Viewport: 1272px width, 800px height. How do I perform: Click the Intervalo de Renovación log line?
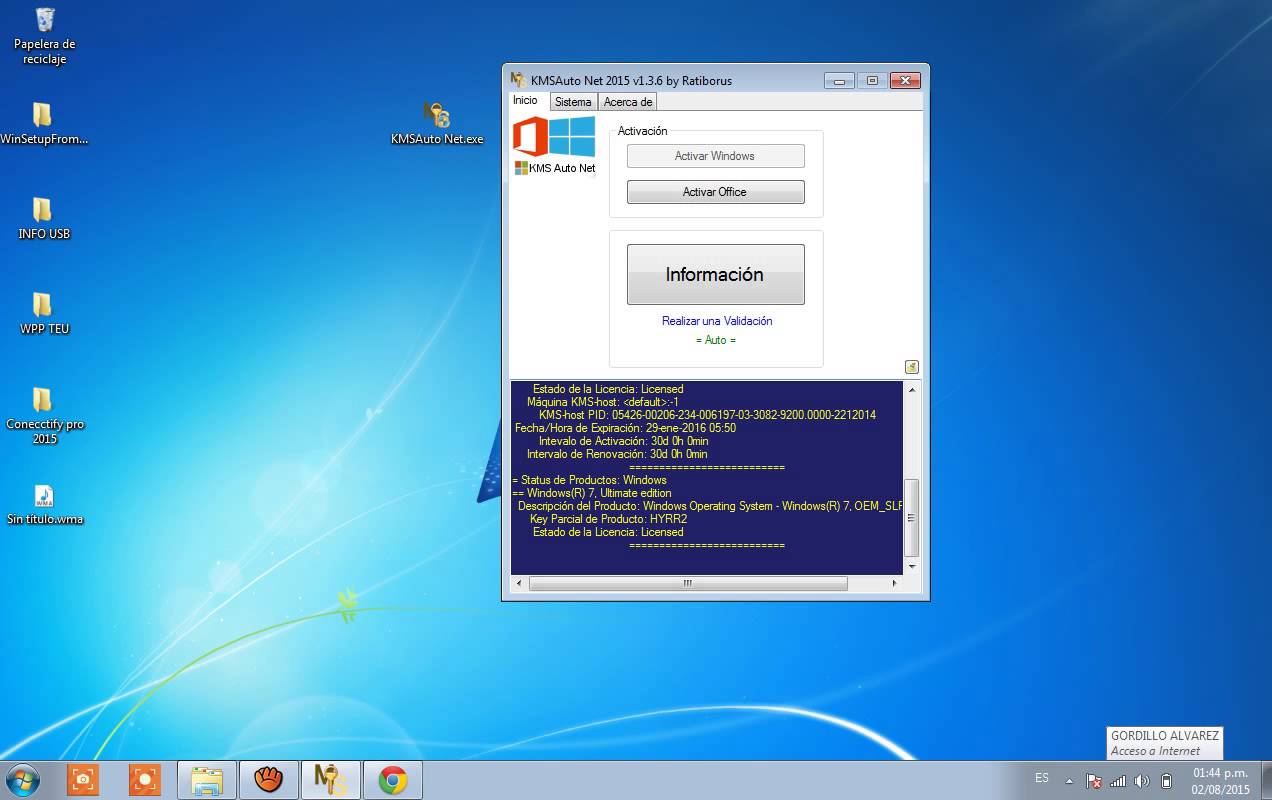617,454
